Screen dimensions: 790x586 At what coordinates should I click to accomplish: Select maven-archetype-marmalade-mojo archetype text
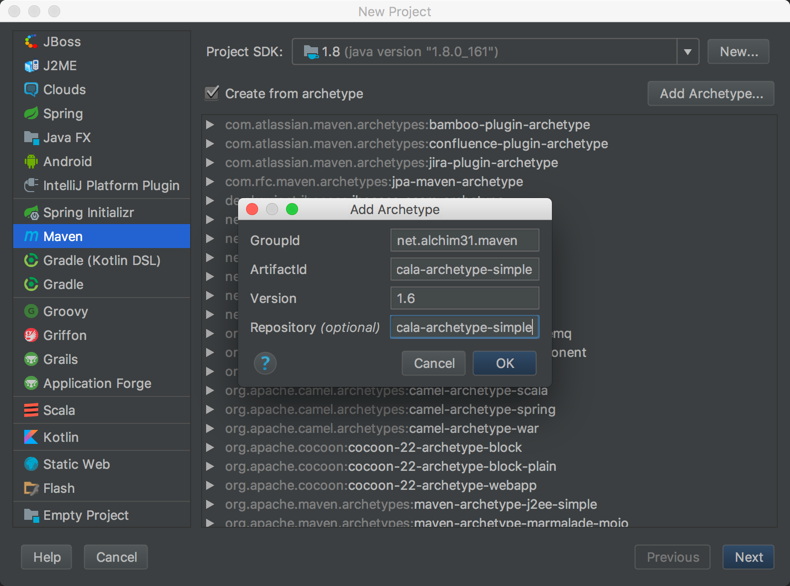tap(521, 523)
